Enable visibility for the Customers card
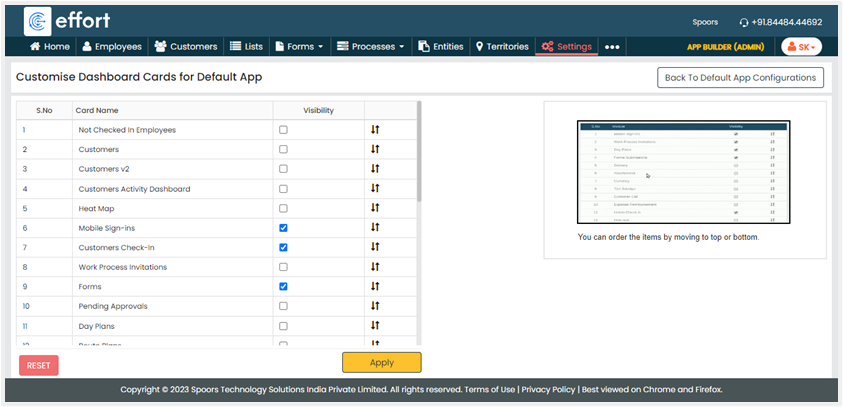 point(283,149)
